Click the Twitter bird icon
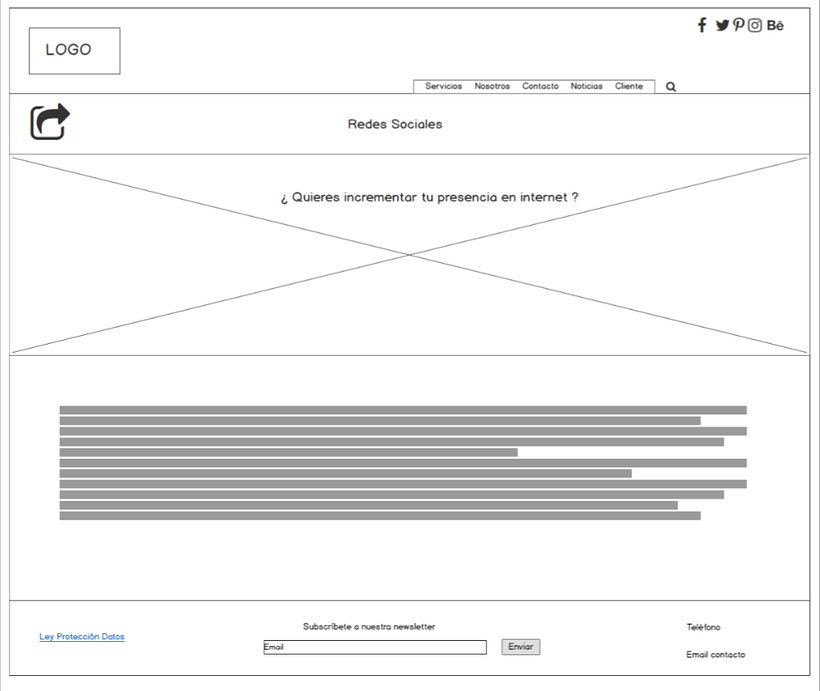The width and height of the screenshot is (820, 691). pos(722,25)
